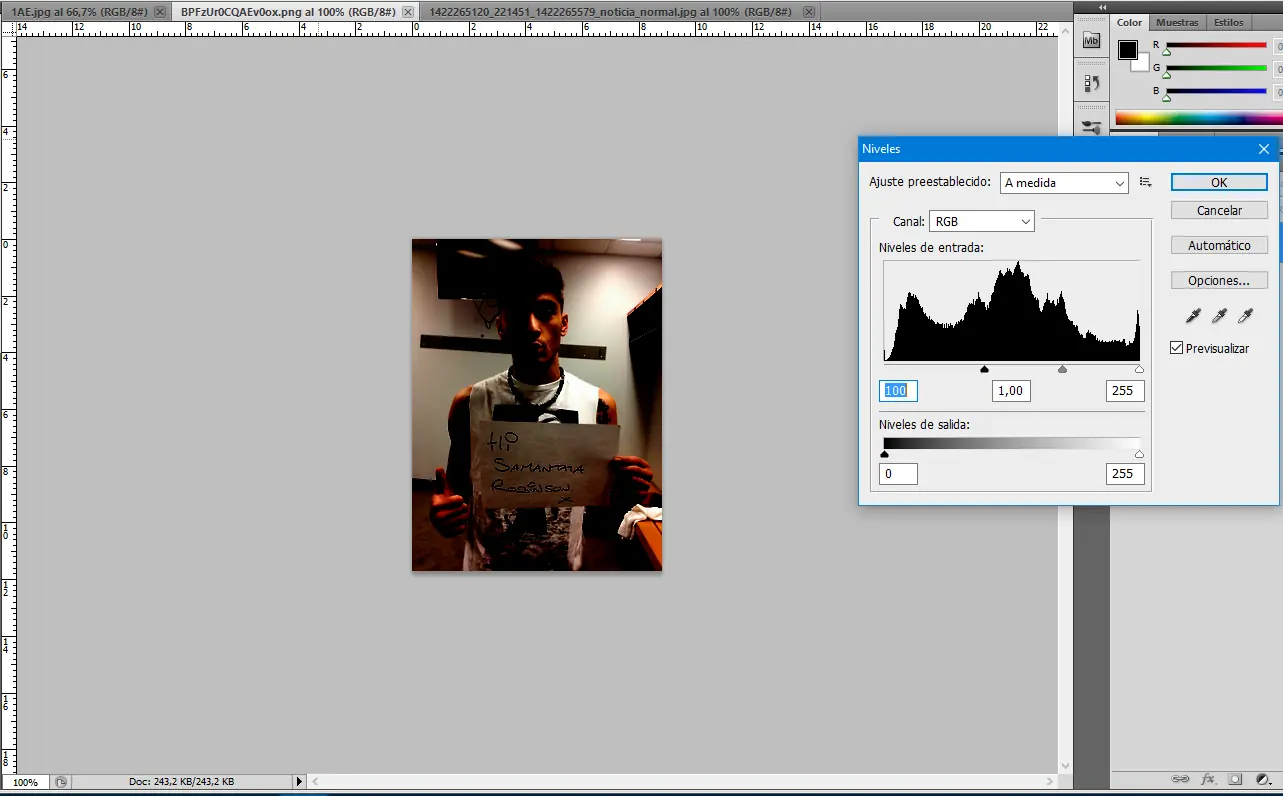Close the 1AE.jpg document tab

coord(160,12)
